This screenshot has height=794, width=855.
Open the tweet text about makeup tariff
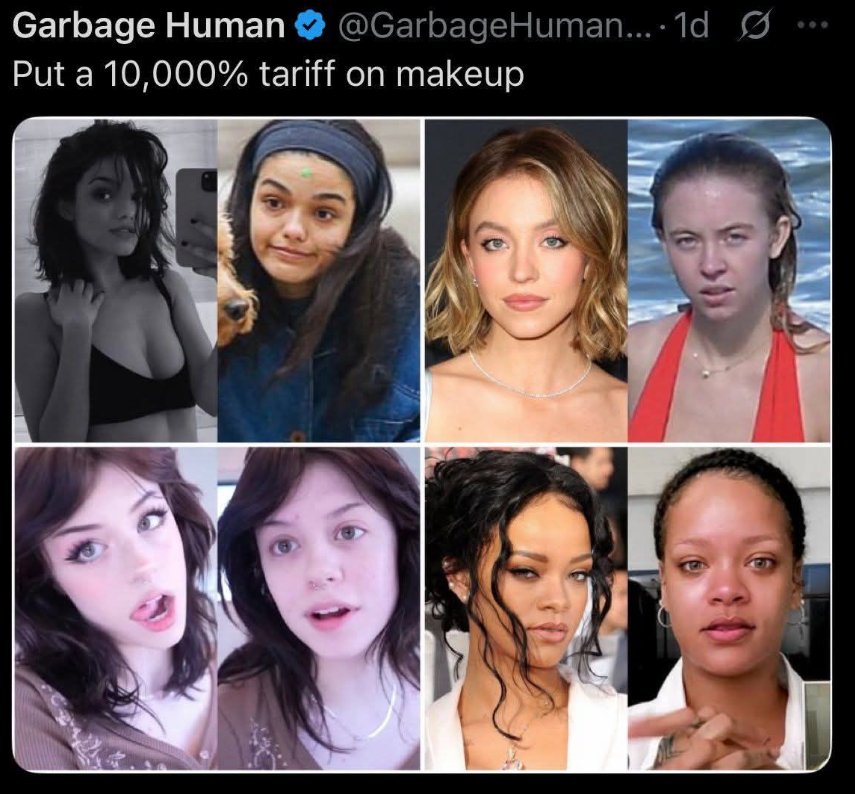click(268, 73)
